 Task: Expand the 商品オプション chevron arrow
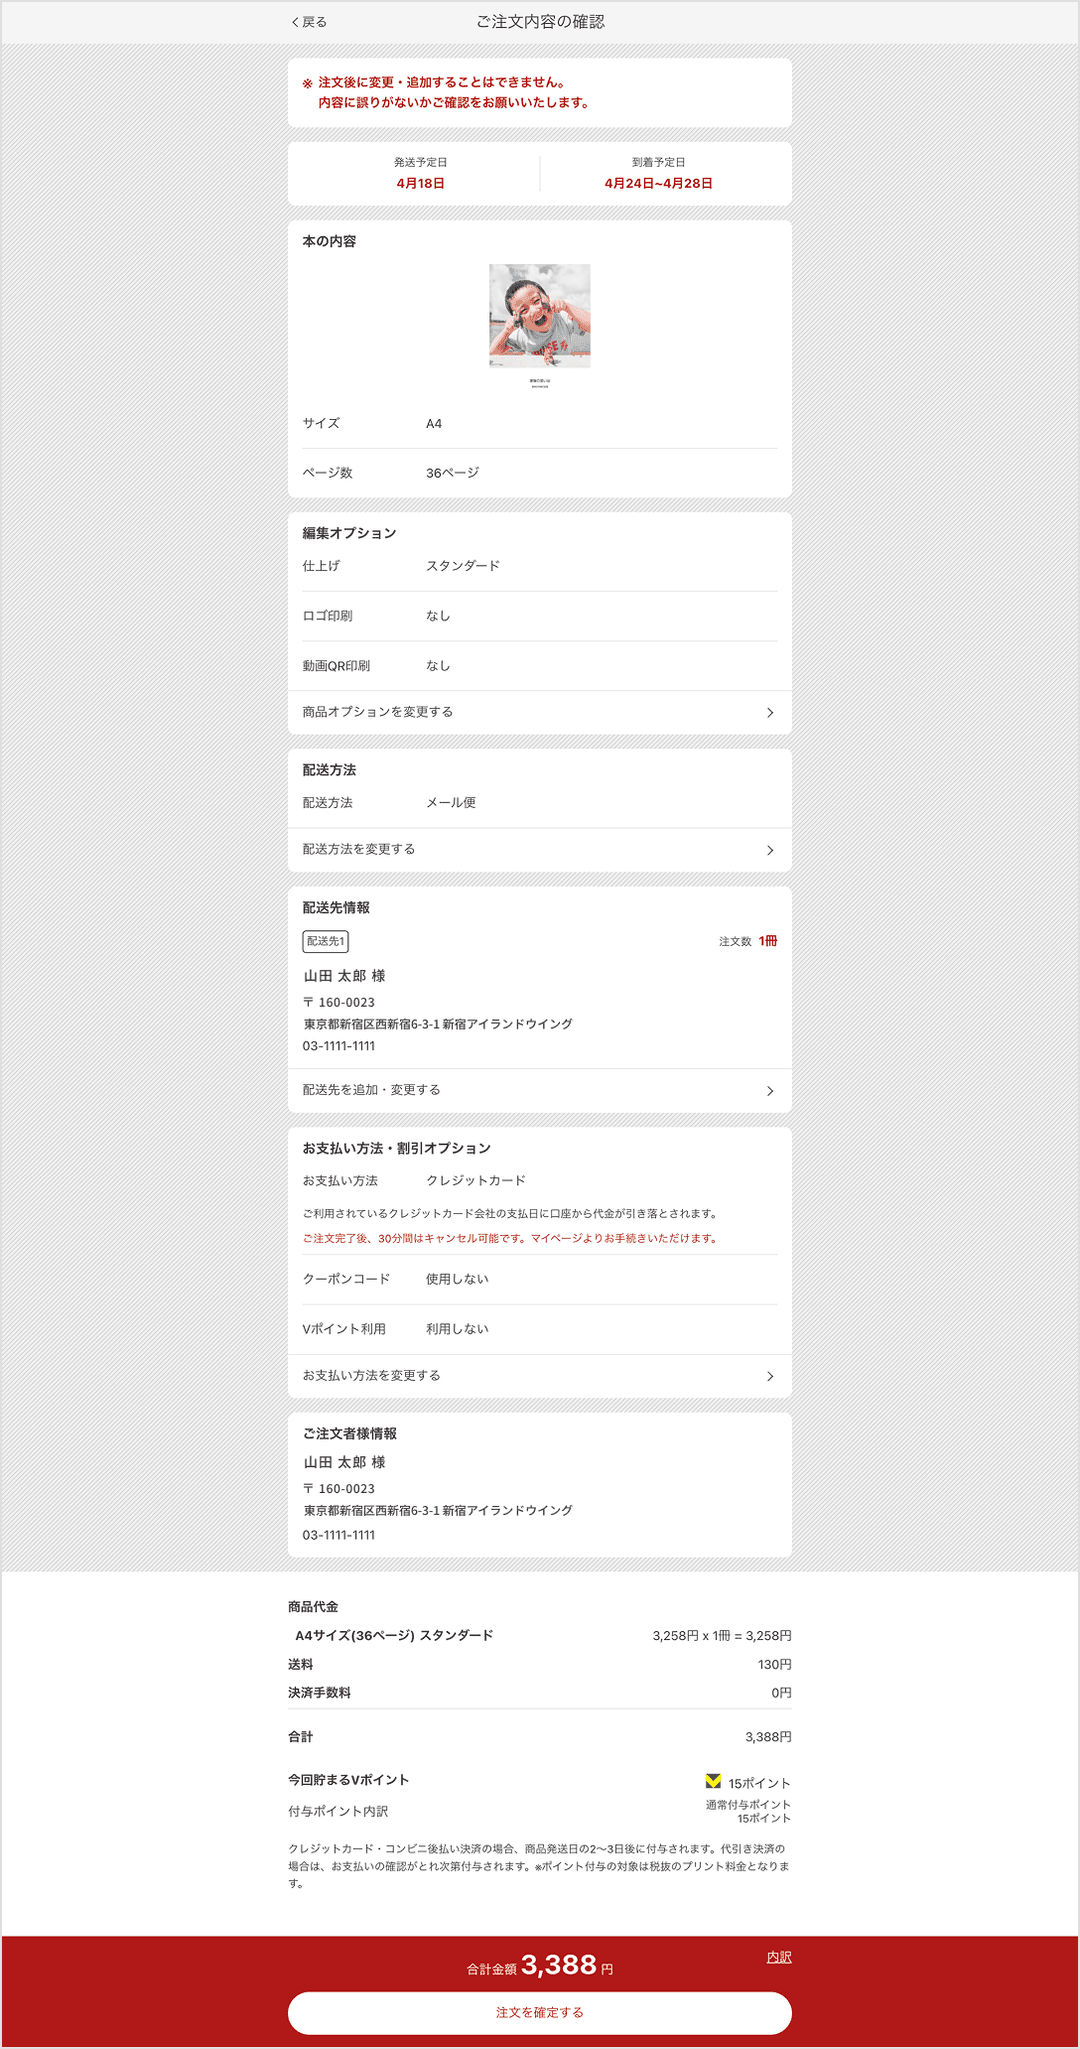point(769,713)
